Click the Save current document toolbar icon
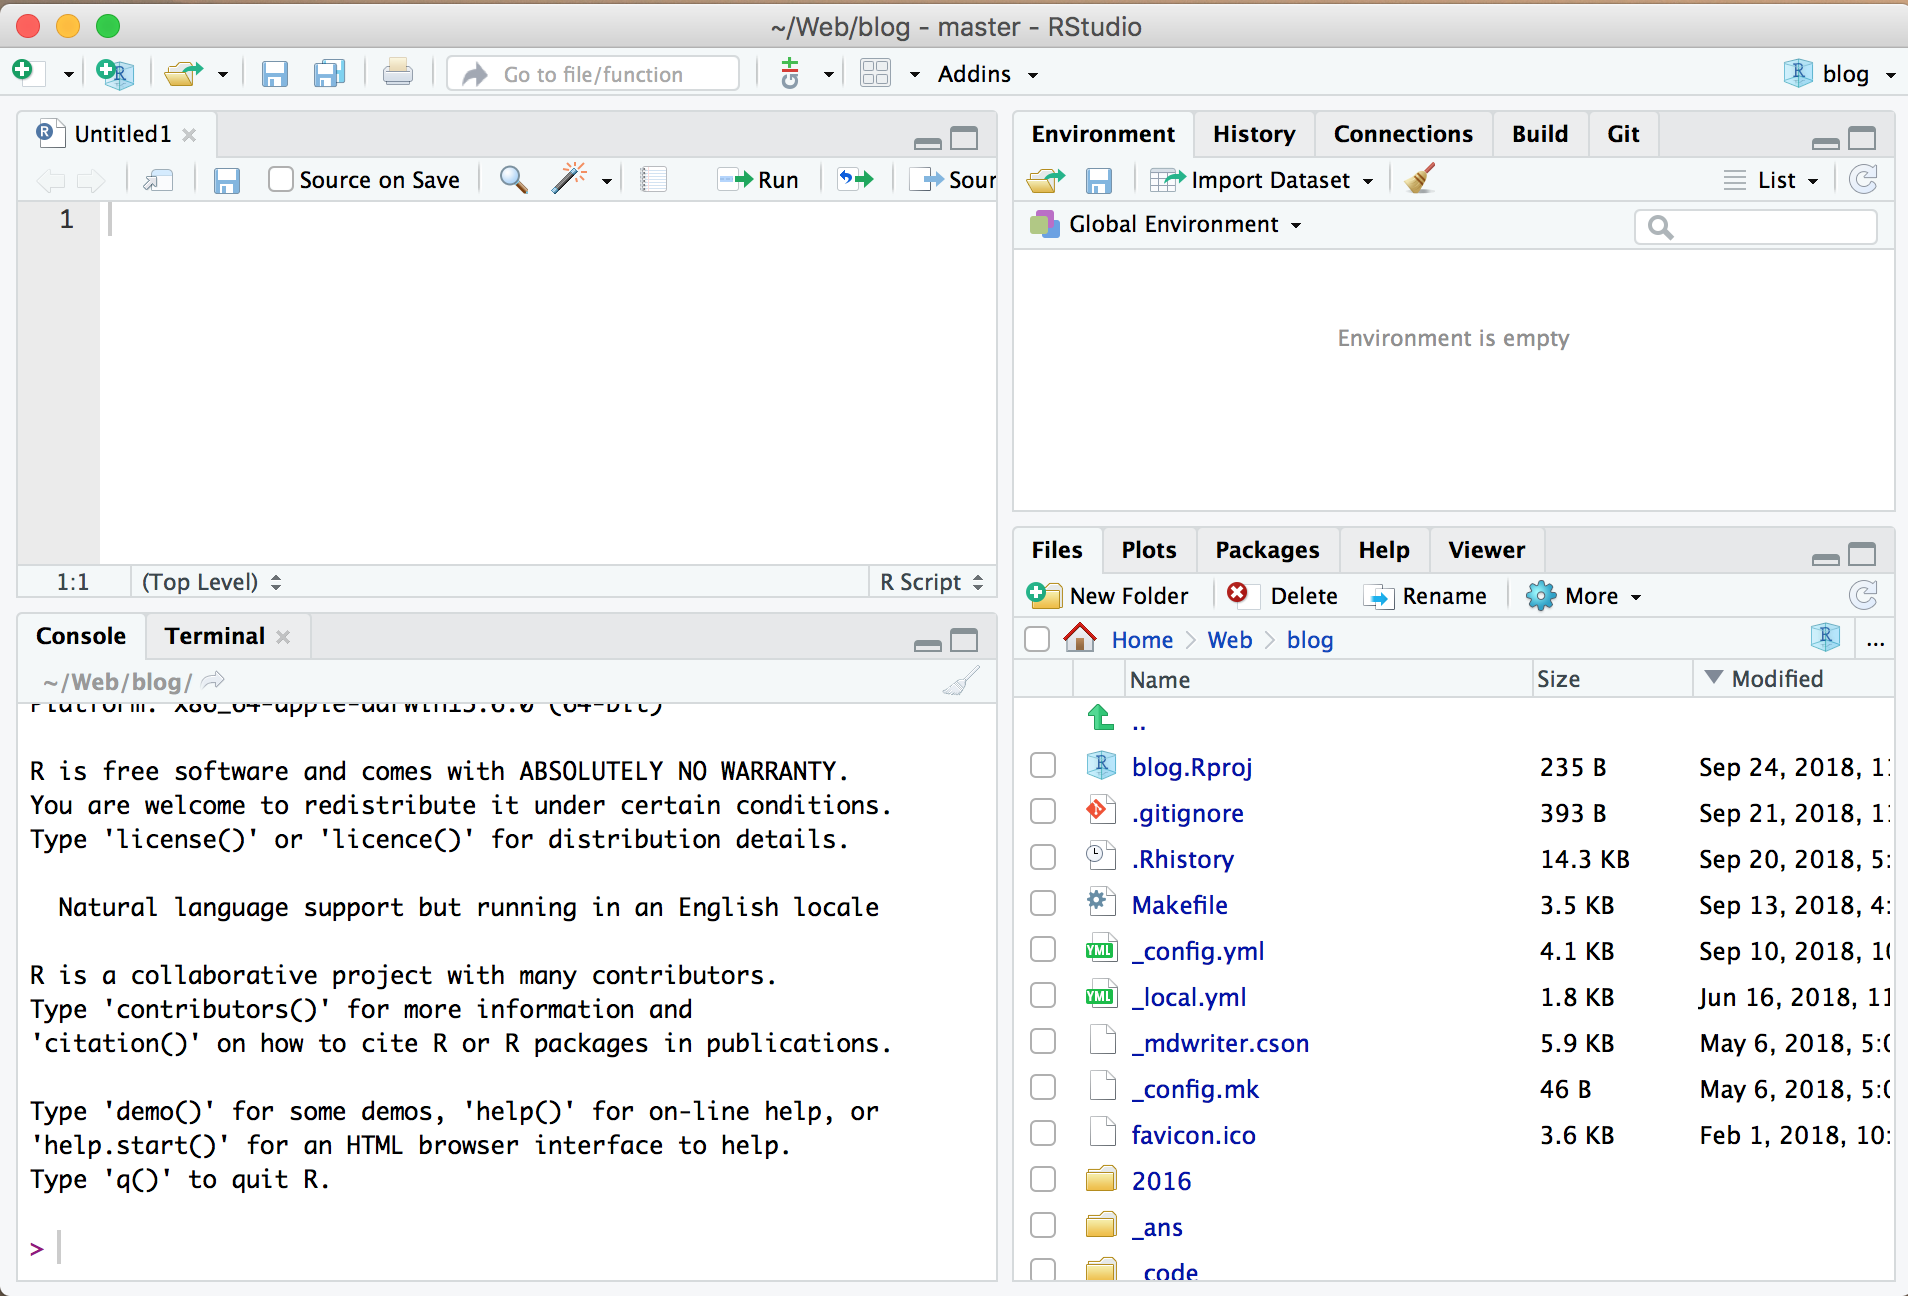 [274, 74]
